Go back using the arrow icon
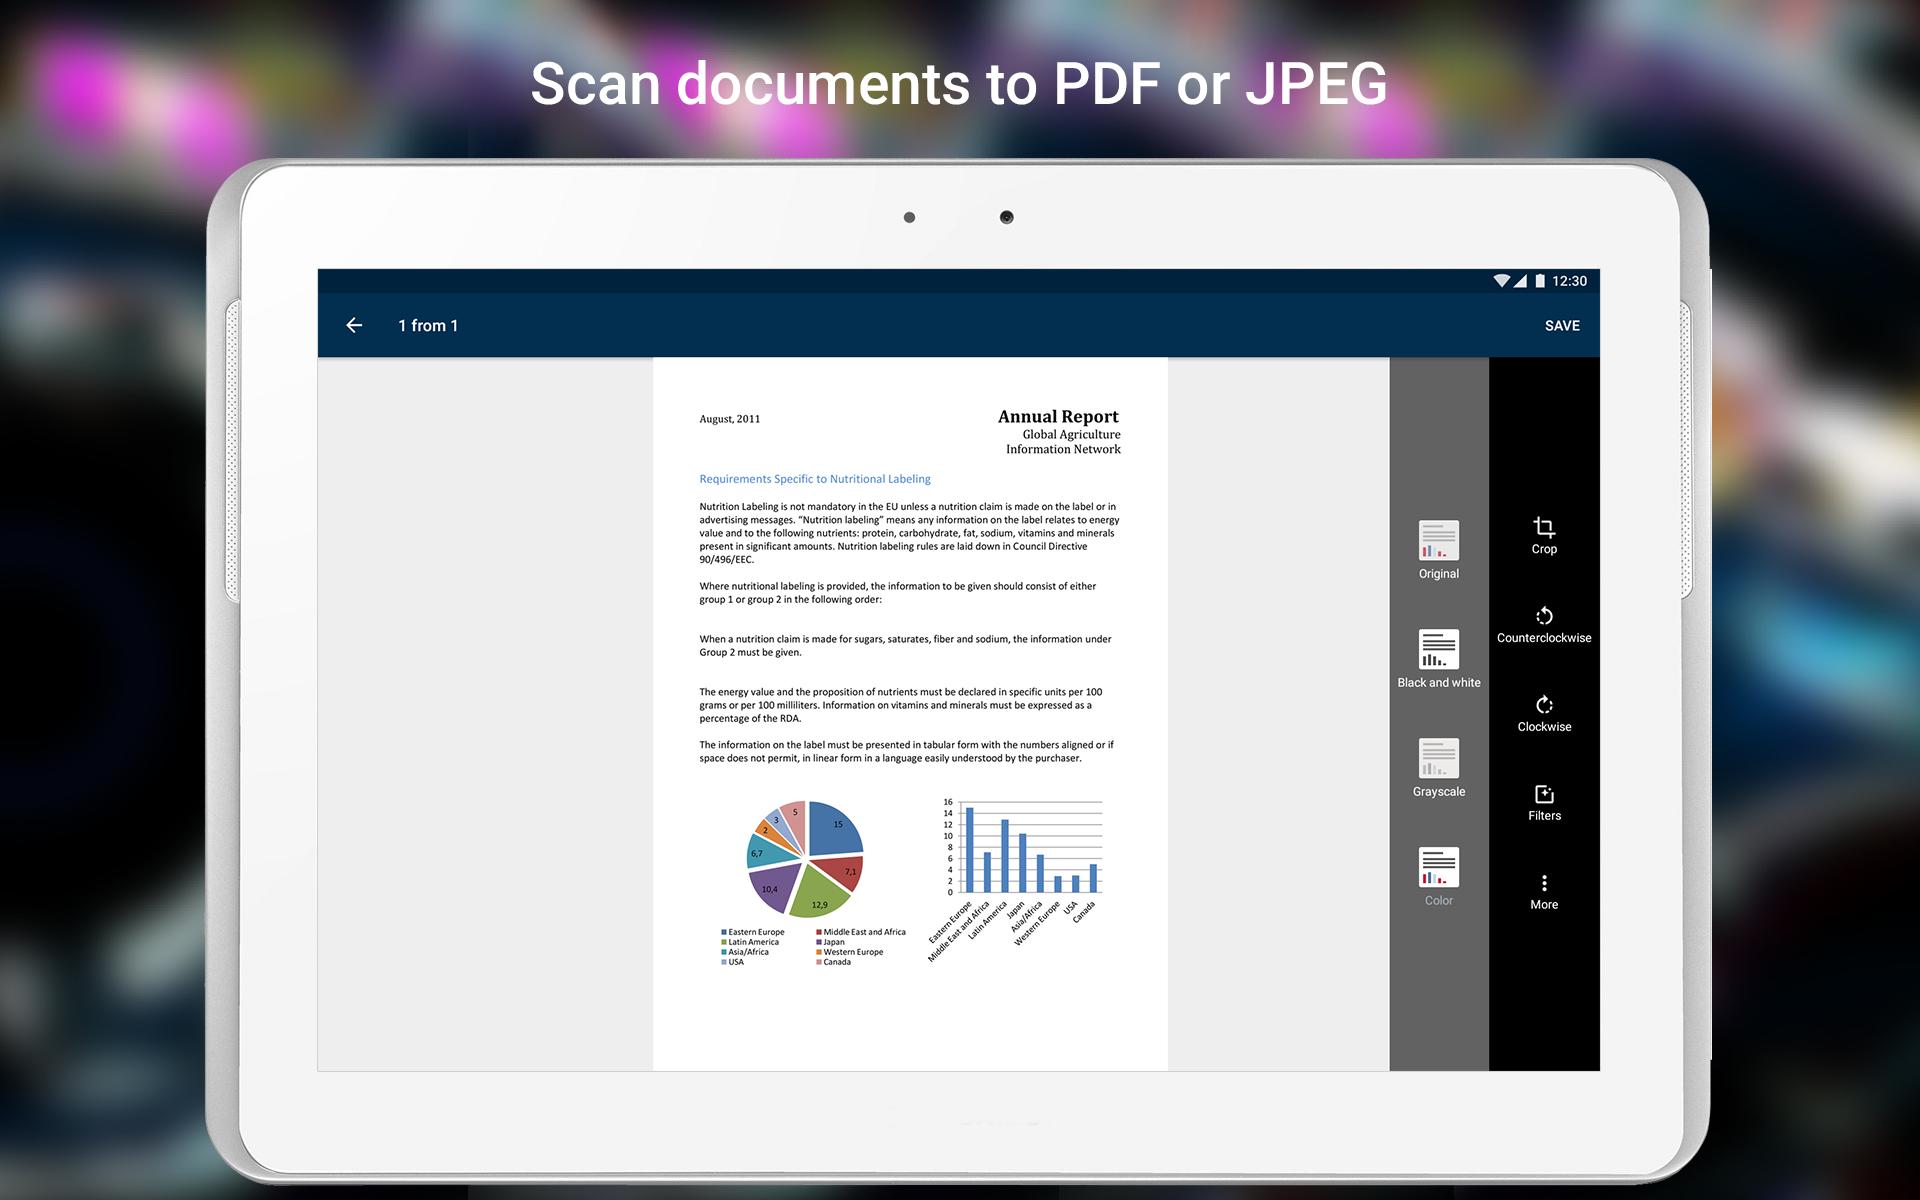Image resolution: width=1920 pixels, height=1200 pixels. coord(354,325)
